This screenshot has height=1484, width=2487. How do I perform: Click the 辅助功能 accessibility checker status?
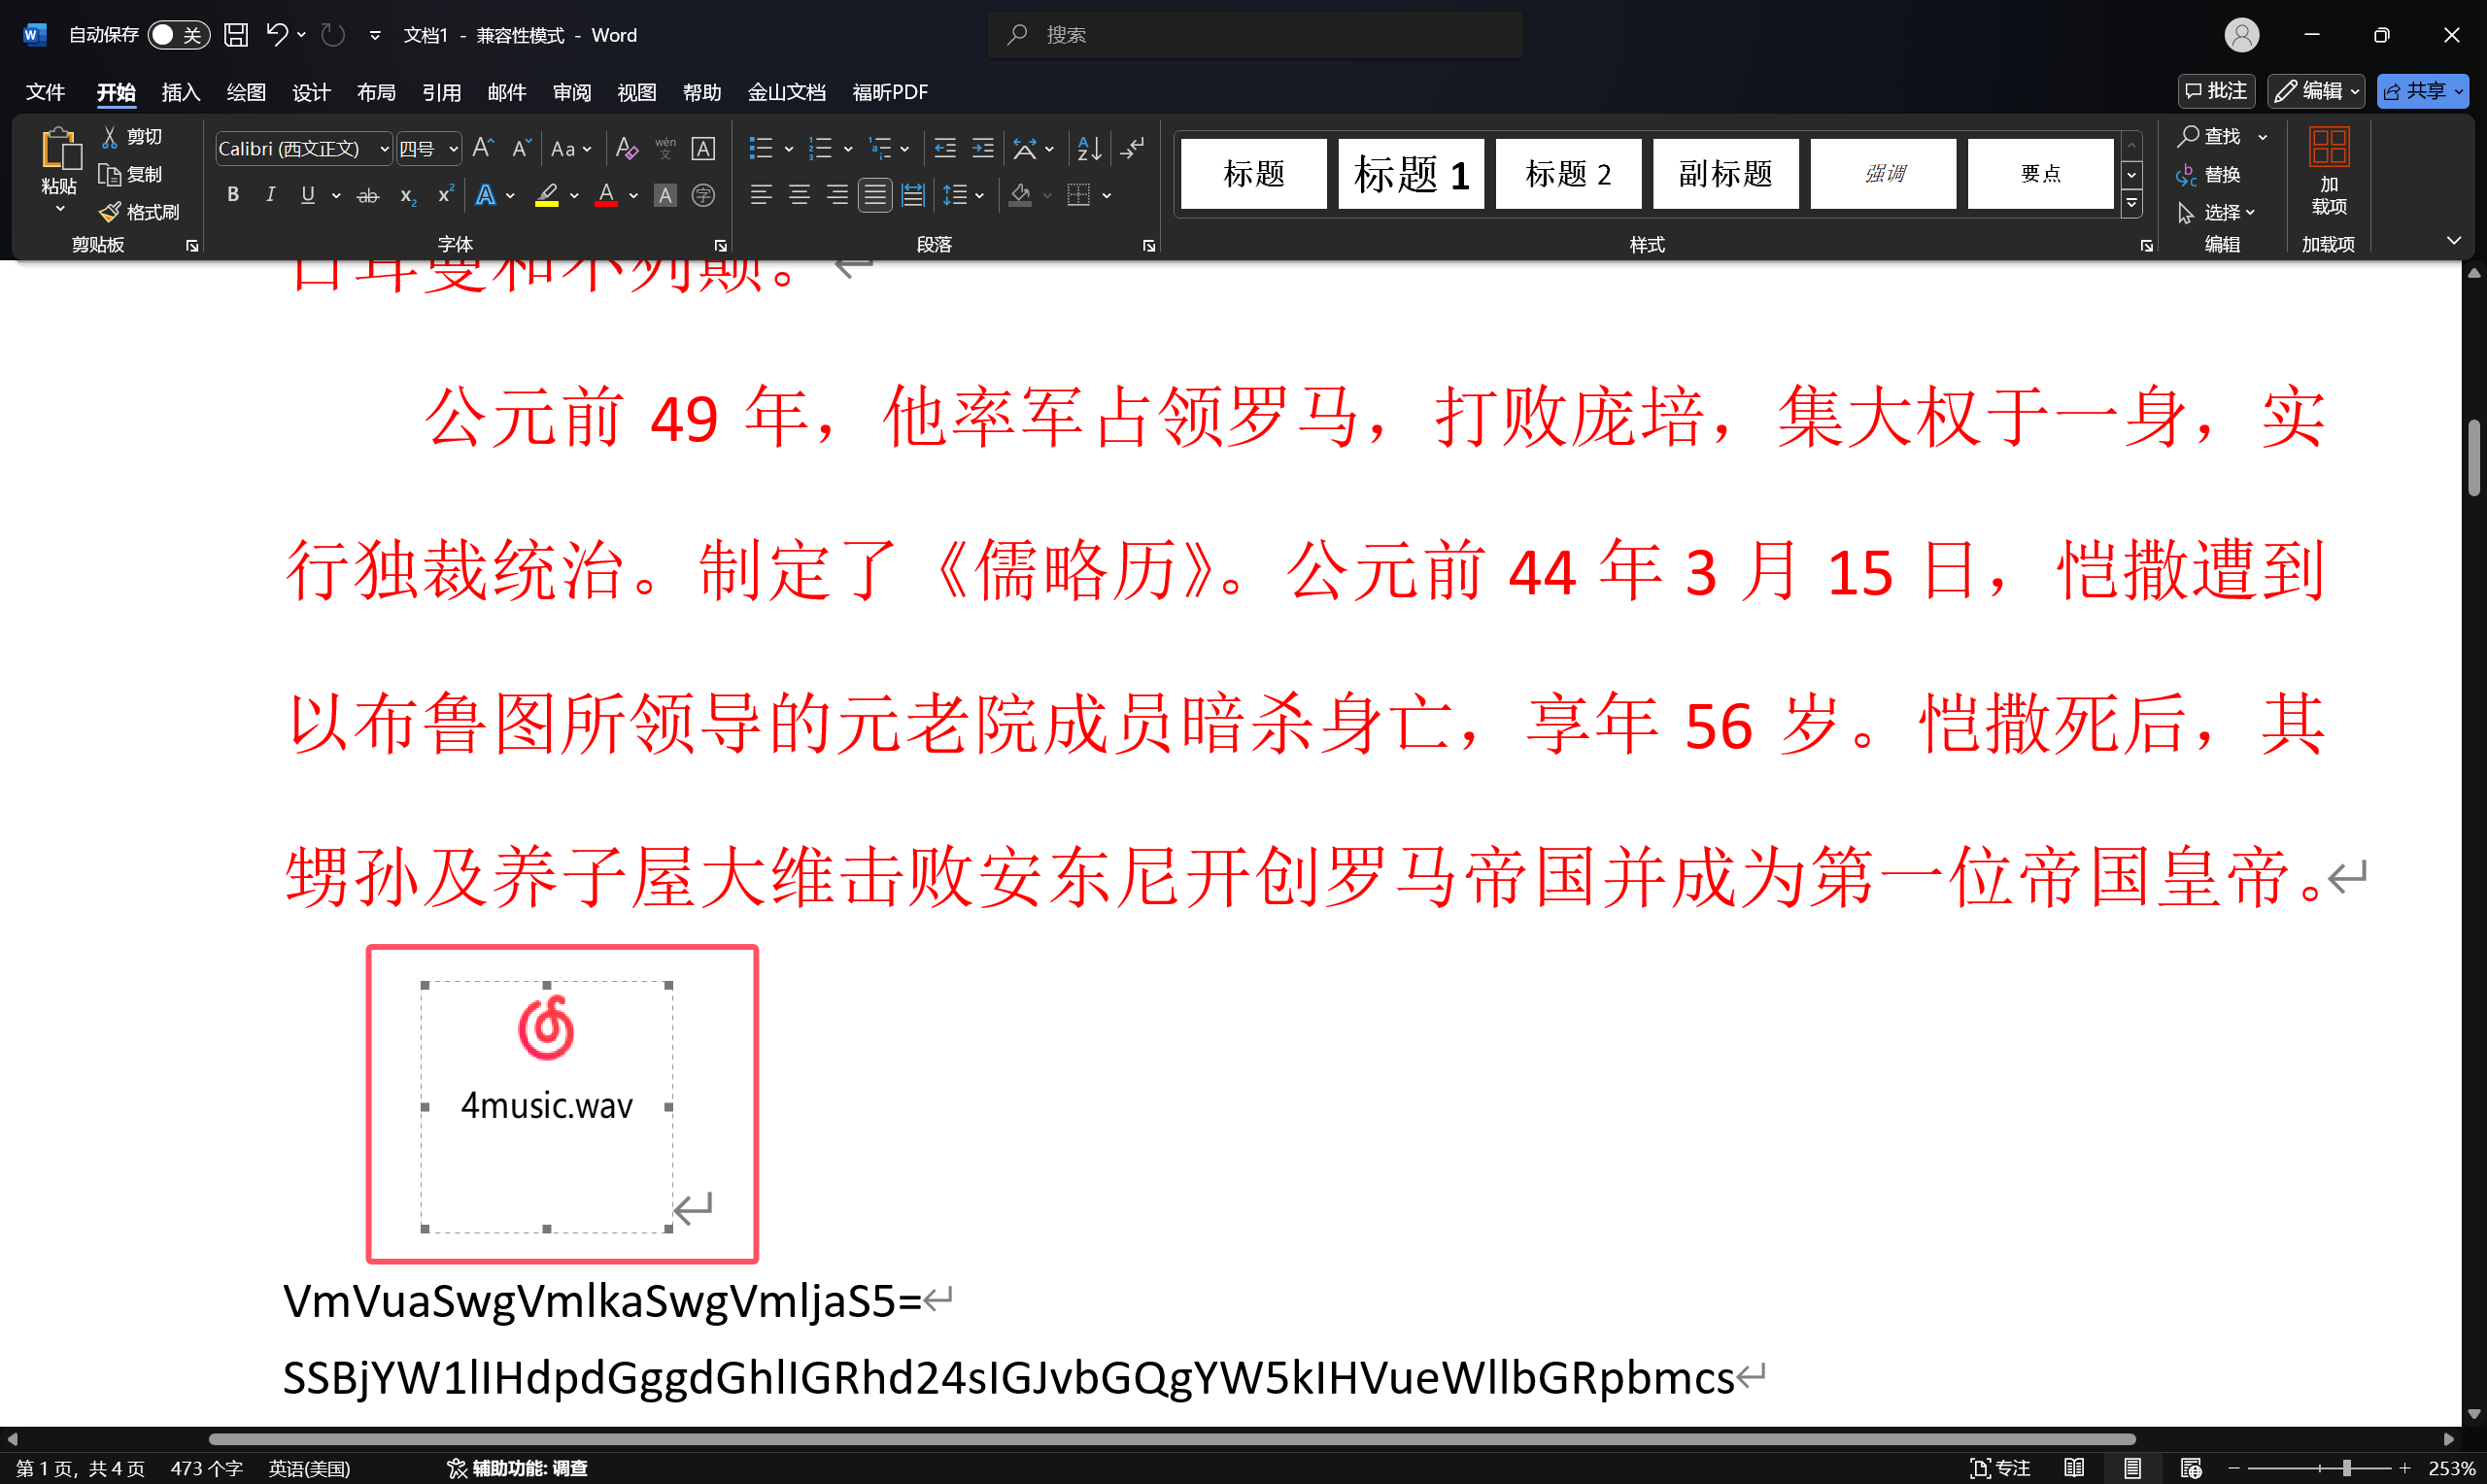pyautogui.click(x=517, y=1468)
